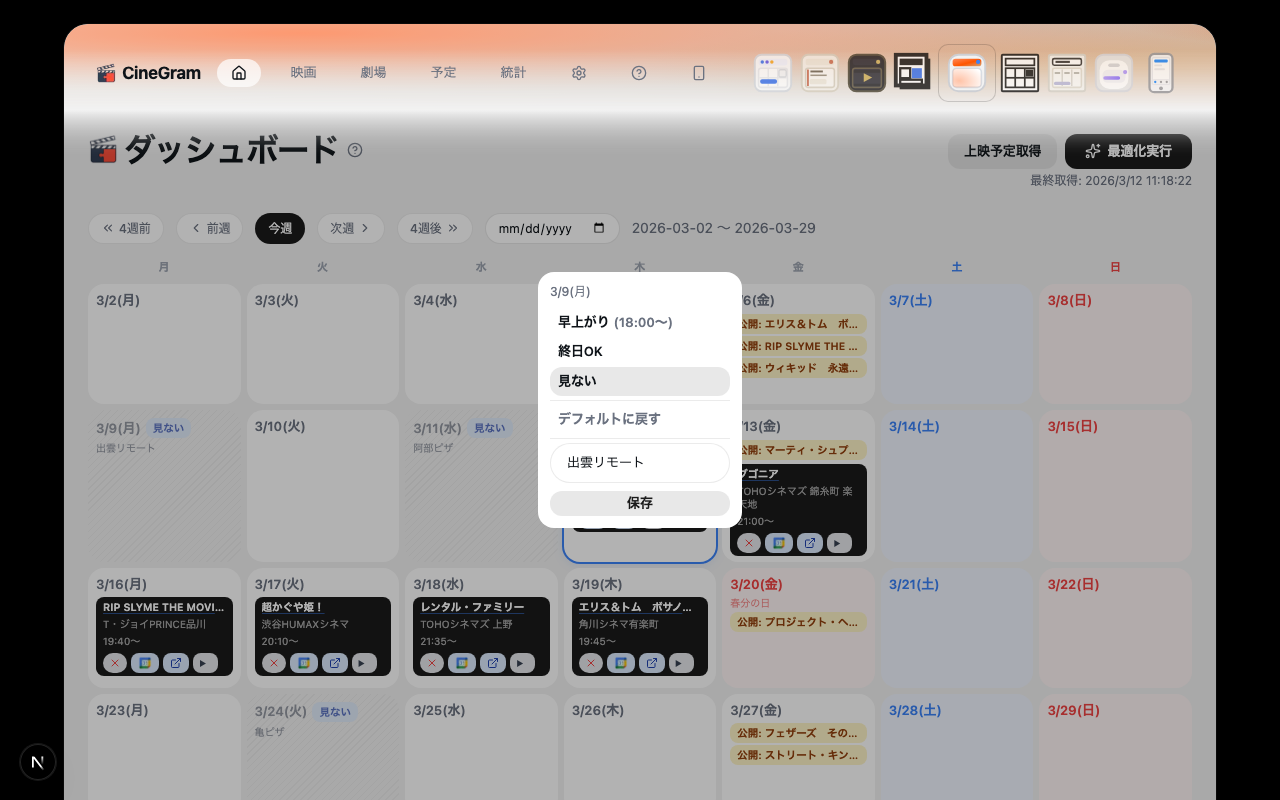Jump back with 4週前 double chevron
This screenshot has height=800, width=1280.
(x=126, y=228)
